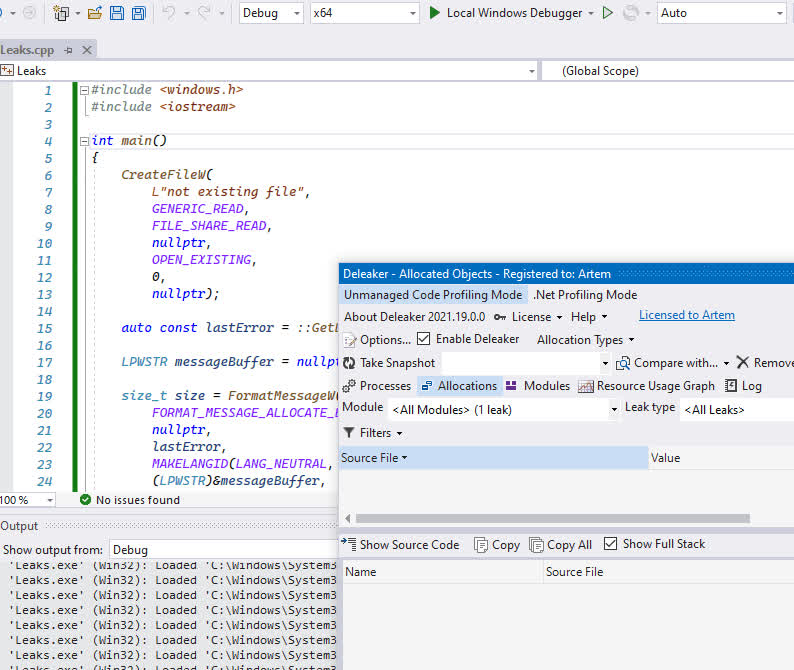This screenshot has width=794, height=670.
Task: Click the Save file icon
Action: (x=117, y=13)
